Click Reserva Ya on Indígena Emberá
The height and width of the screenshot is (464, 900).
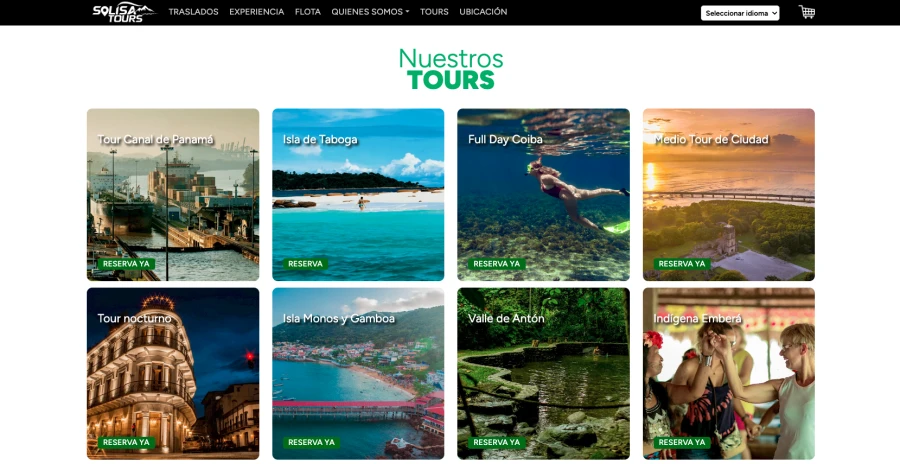[682, 443]
